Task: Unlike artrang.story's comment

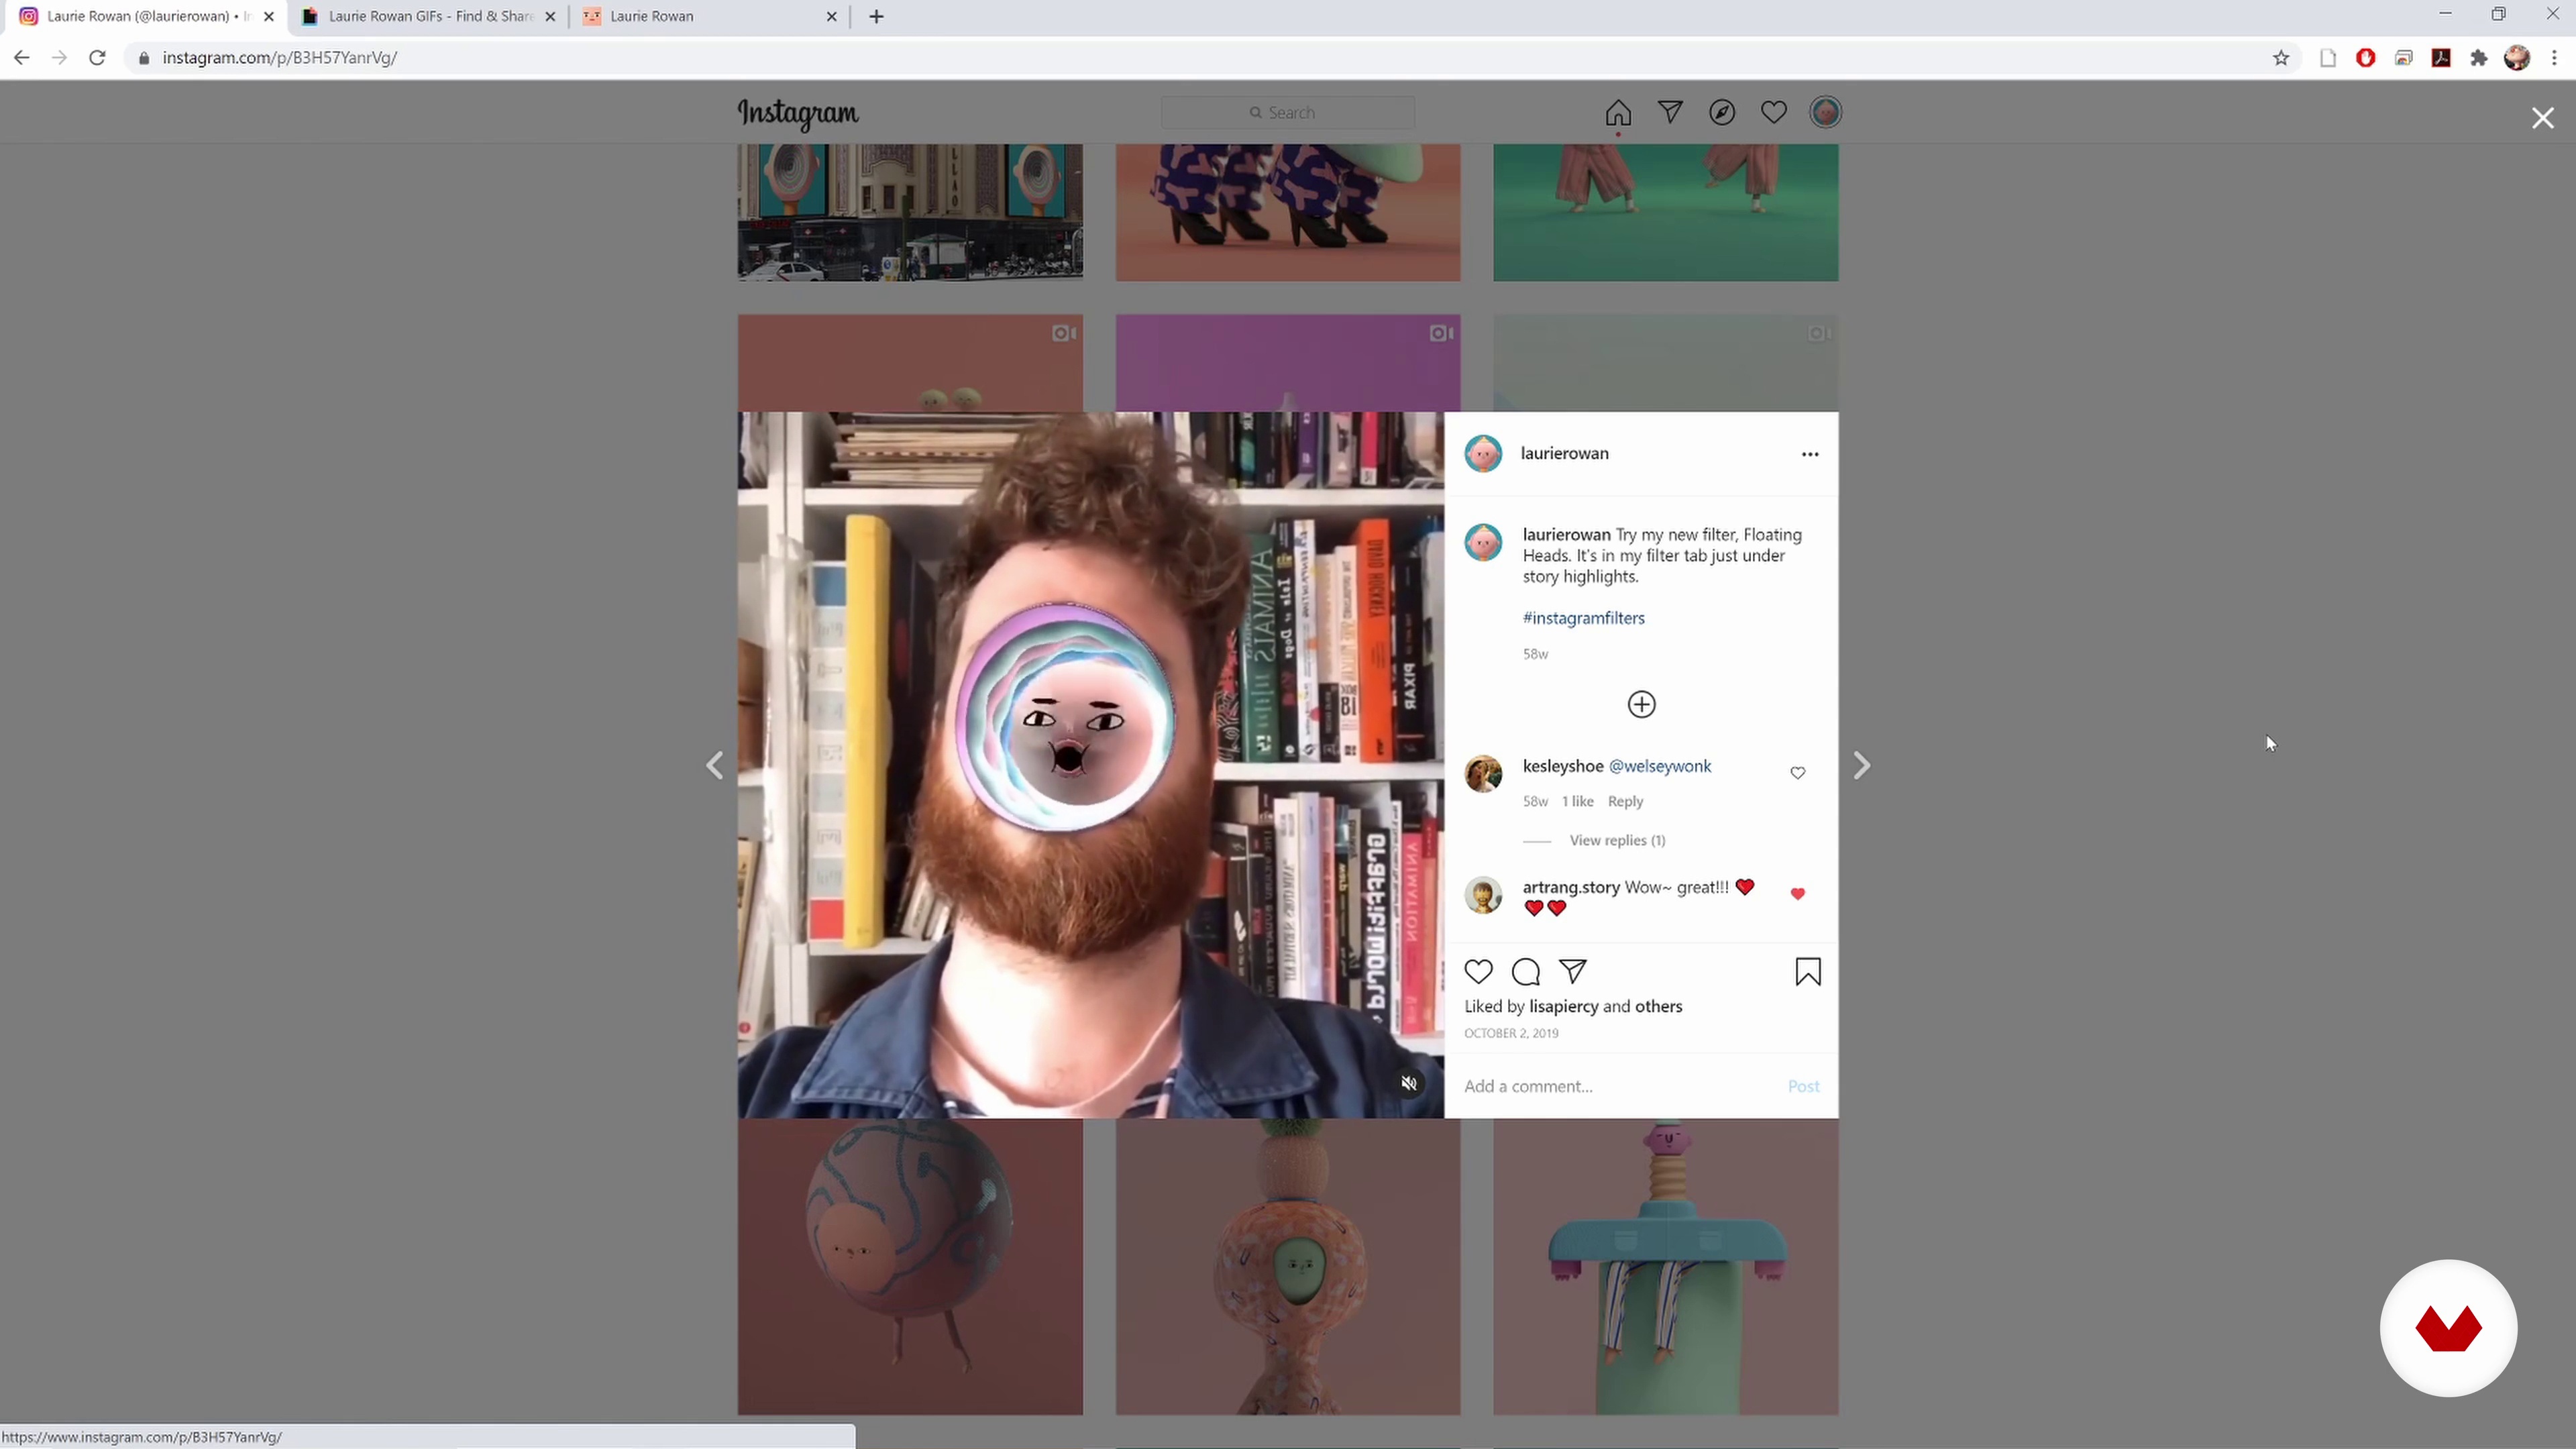Action: coord(1798,894)
